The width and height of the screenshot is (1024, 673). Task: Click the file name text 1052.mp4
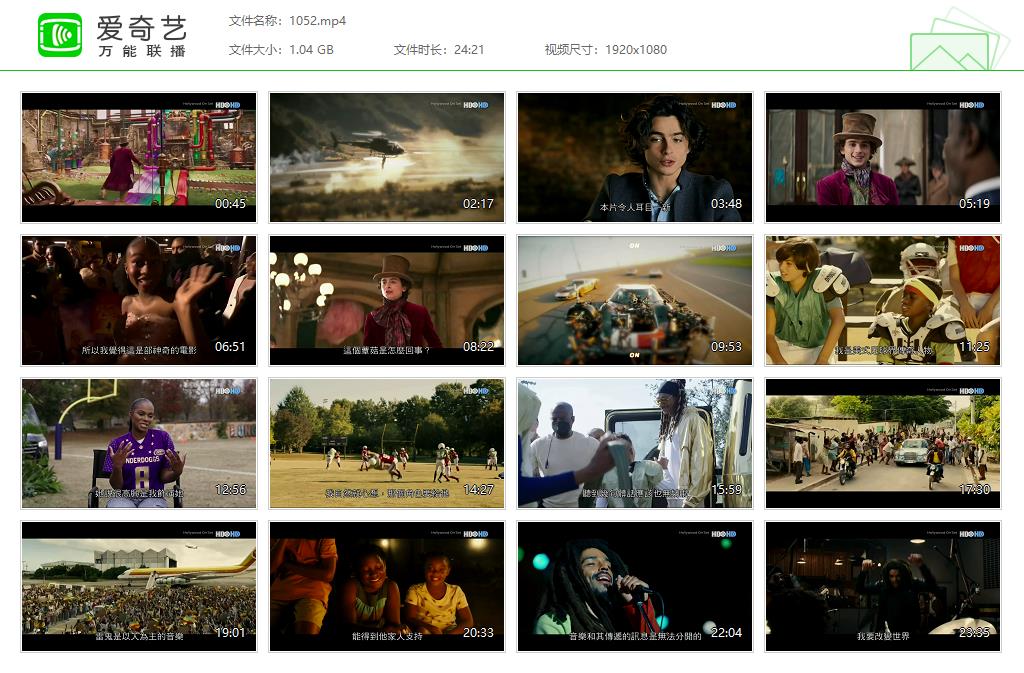pos(317,21)
